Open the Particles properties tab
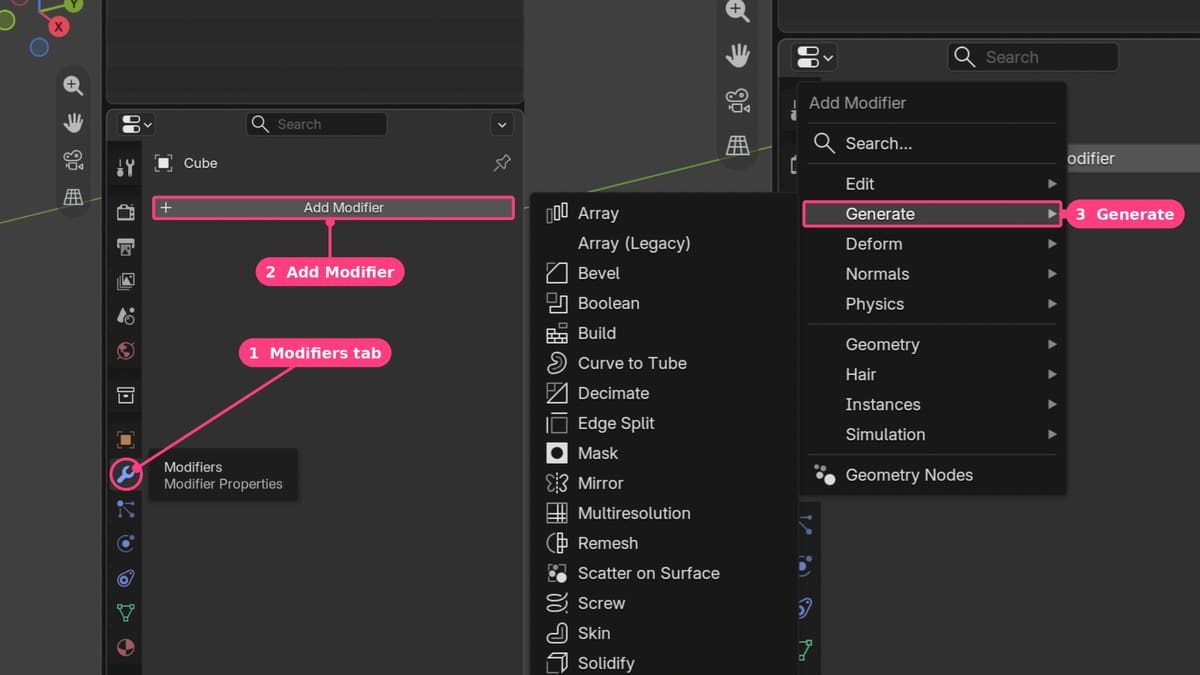The image size is (1200, 675). click(125, 509)
